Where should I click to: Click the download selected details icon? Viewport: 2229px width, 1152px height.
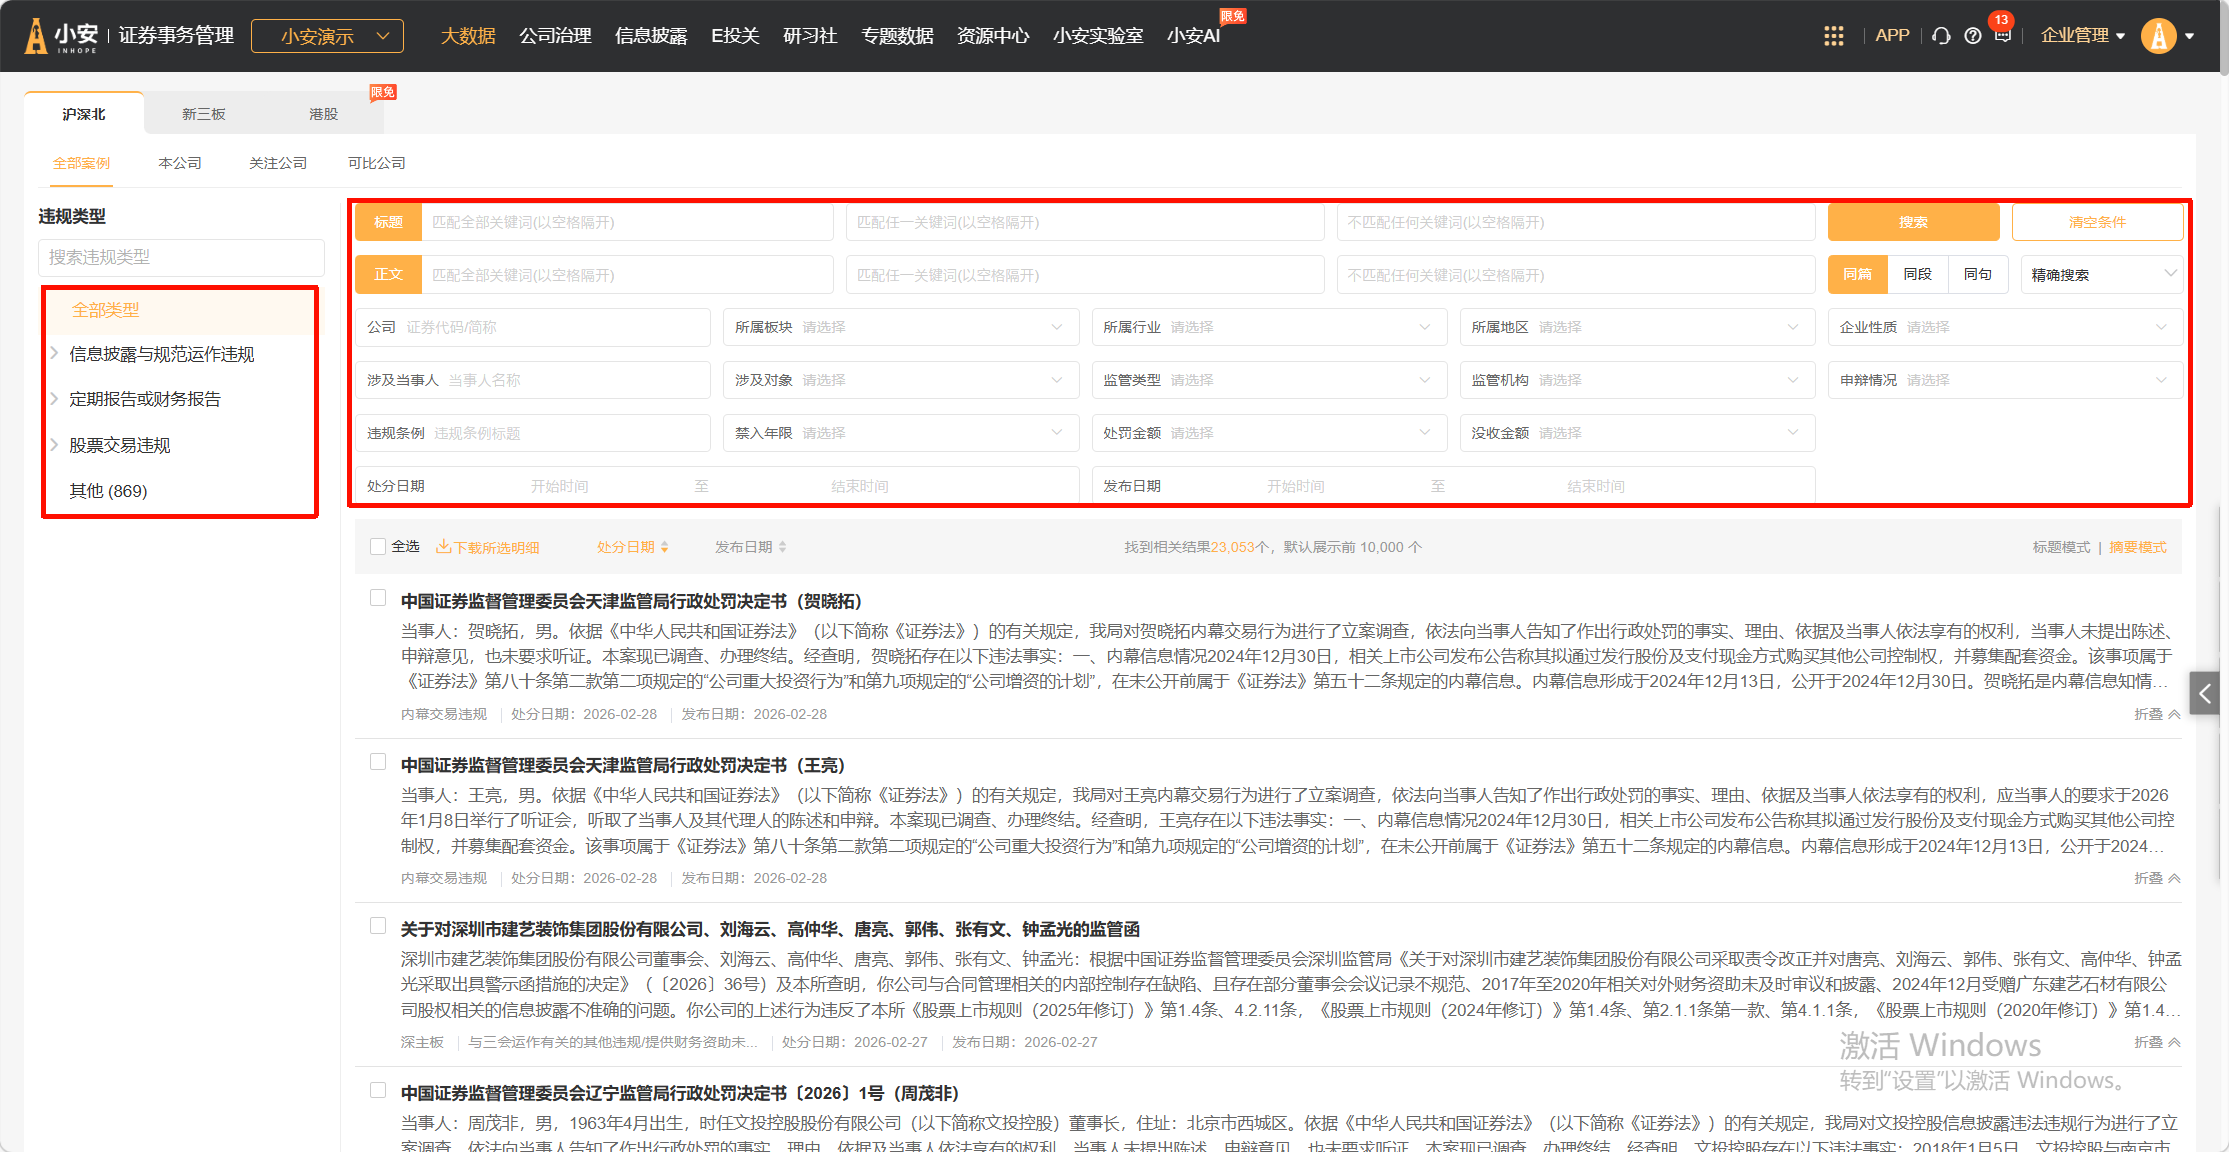[x=443, y=547]
